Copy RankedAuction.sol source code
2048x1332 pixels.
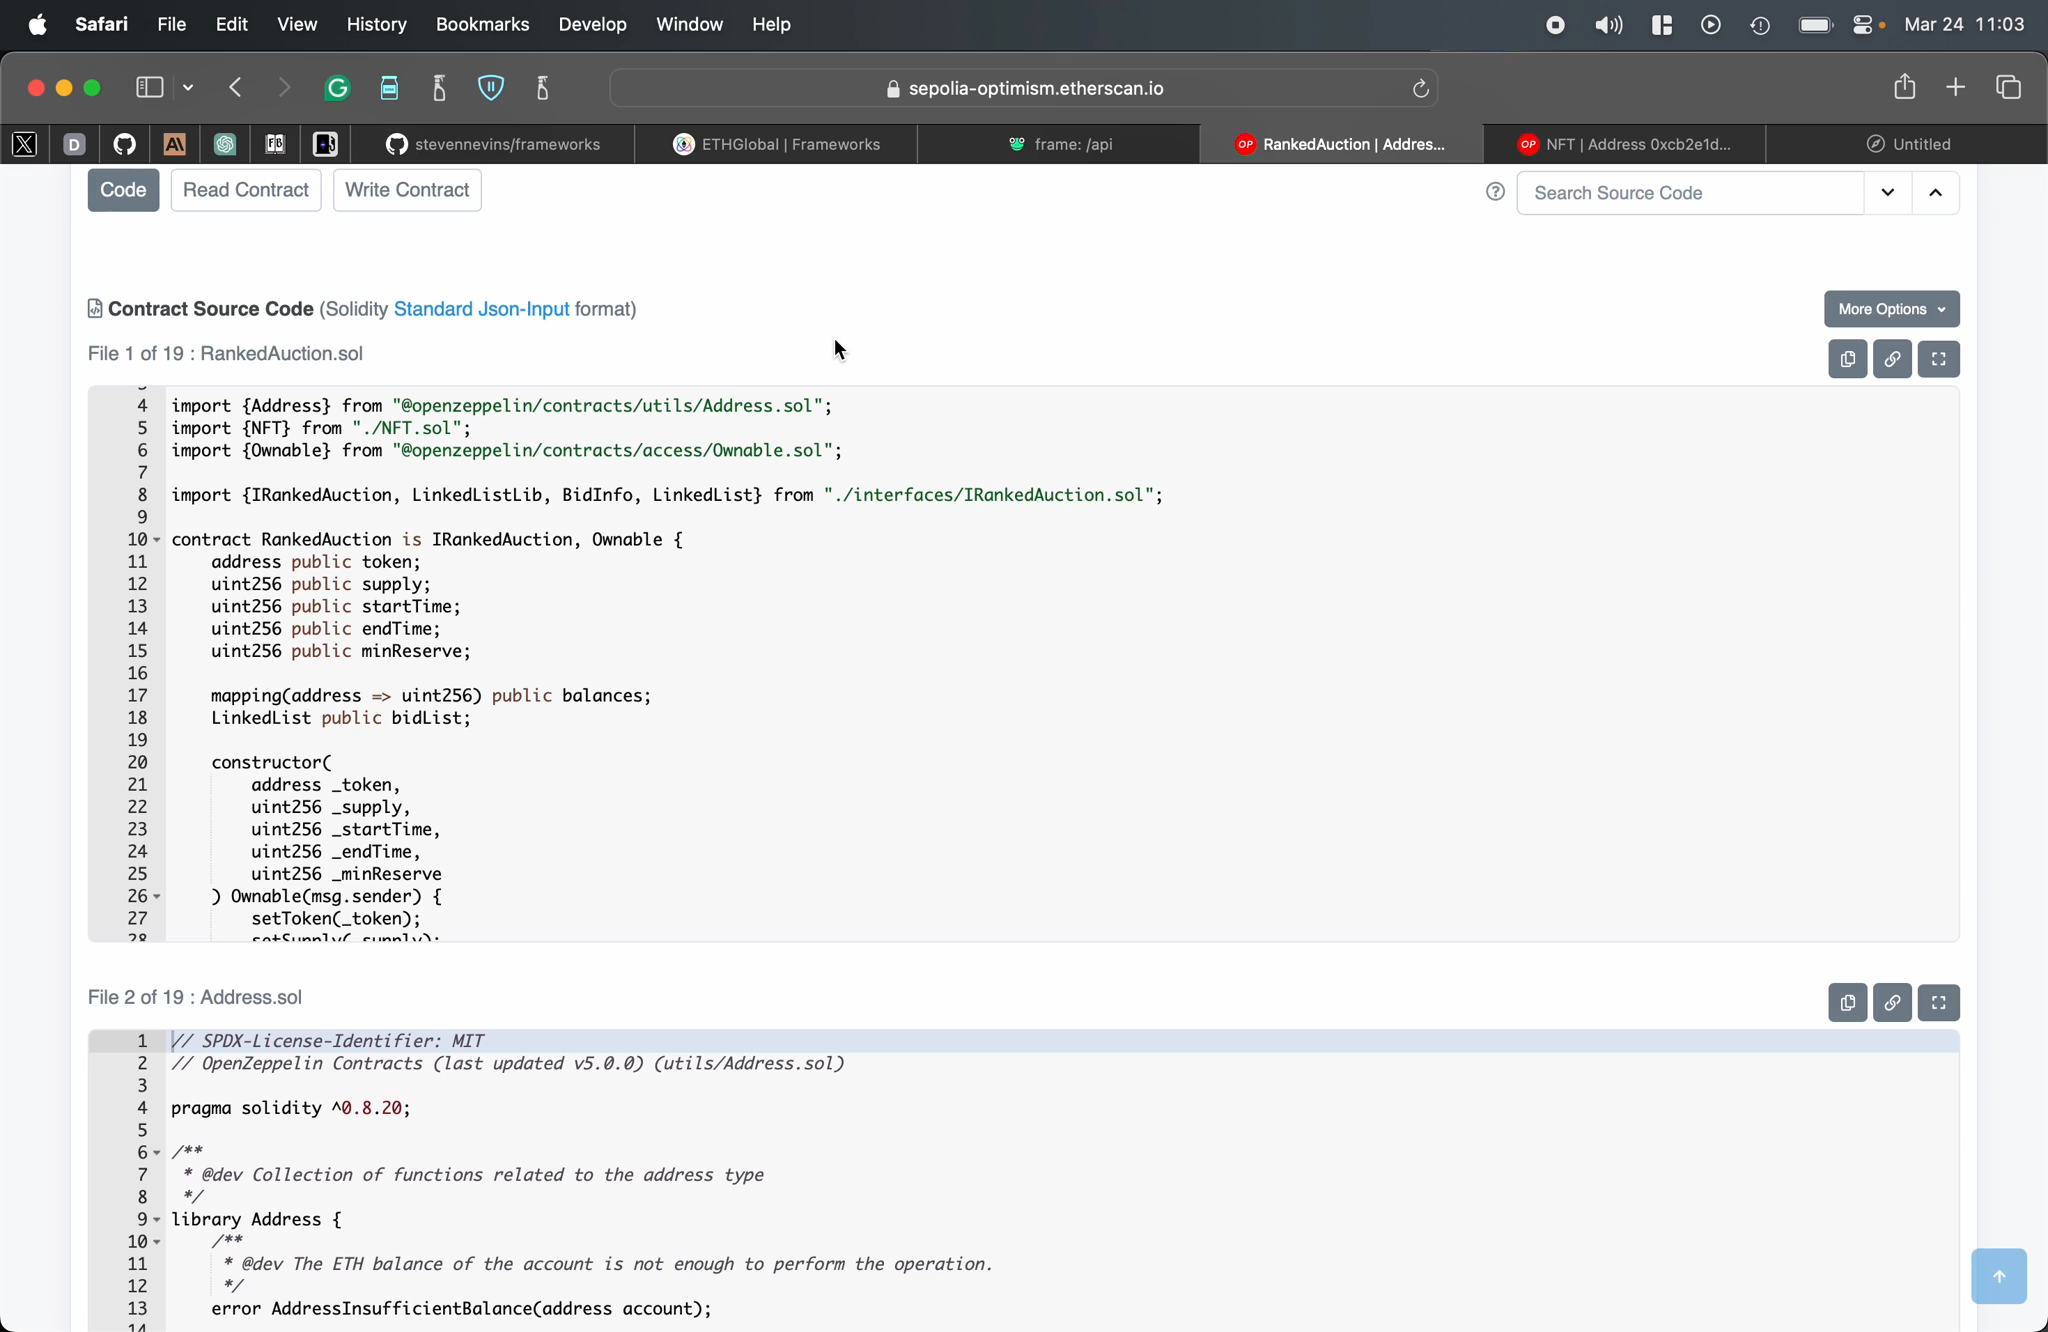coord(1847,359)
